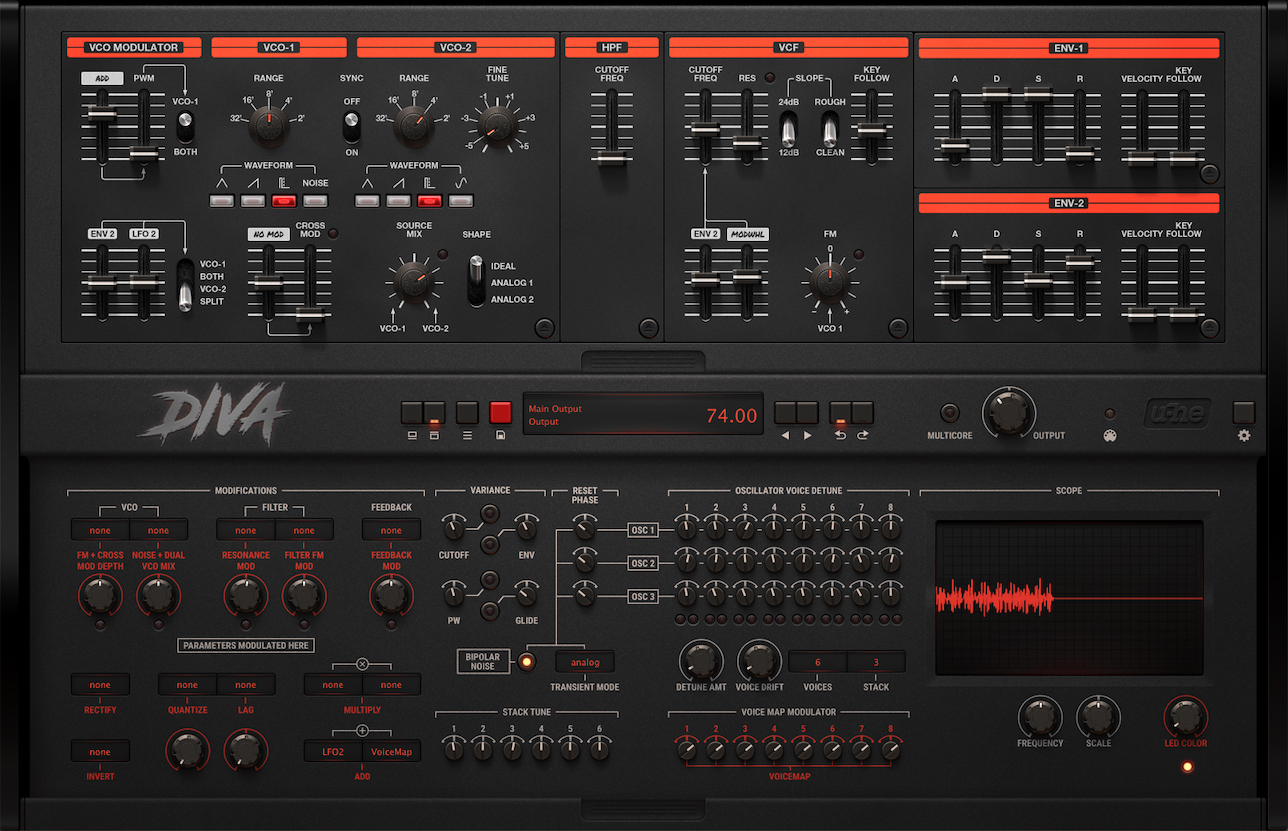Click the u-he logo badge
1288x831 pixels.
pyautogui.click(x=1176, y=413)
